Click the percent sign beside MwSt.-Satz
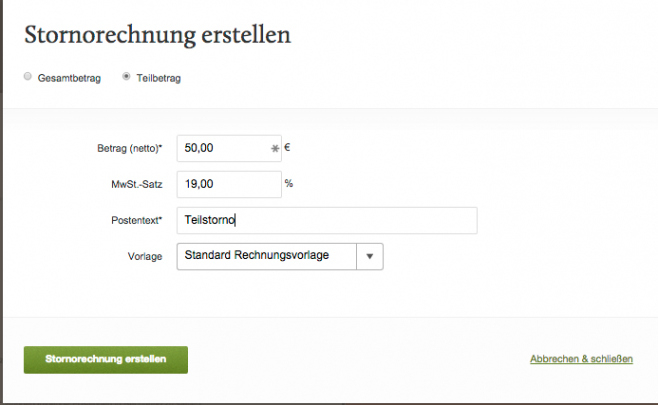Image resolution: width=658 pixels, height=405 pixels. pyautogui.click(x=289, y=184)
